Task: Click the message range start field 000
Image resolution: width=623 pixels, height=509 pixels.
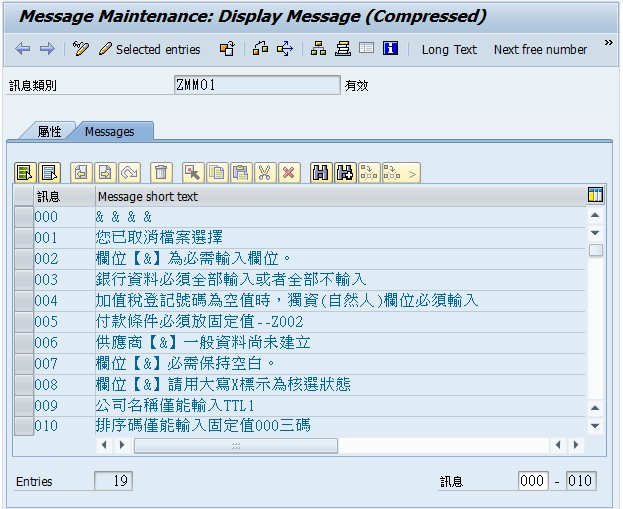Action: coord(533,481)
